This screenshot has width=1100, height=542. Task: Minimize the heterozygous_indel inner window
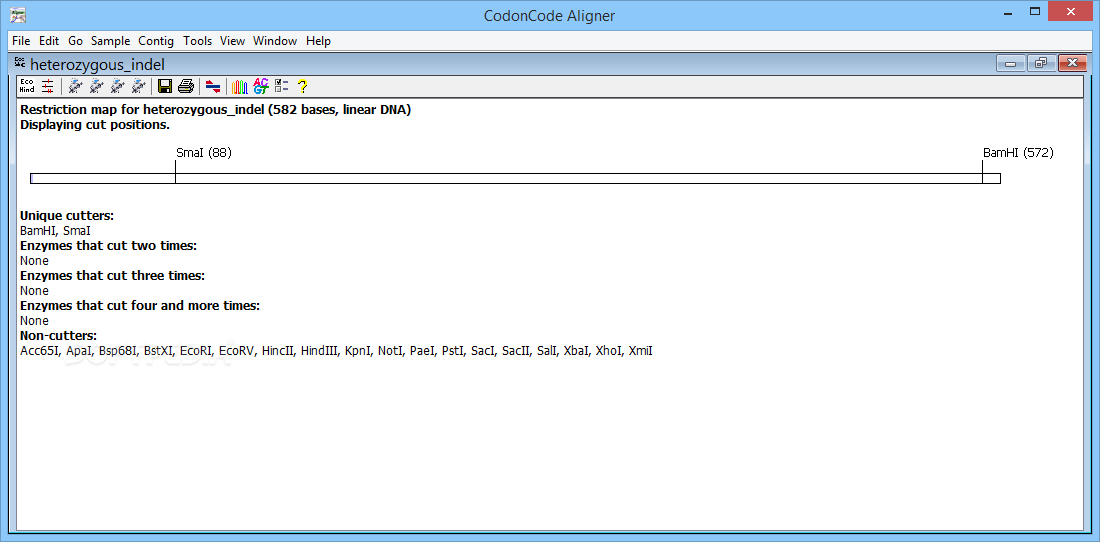tap(1011, 64)
